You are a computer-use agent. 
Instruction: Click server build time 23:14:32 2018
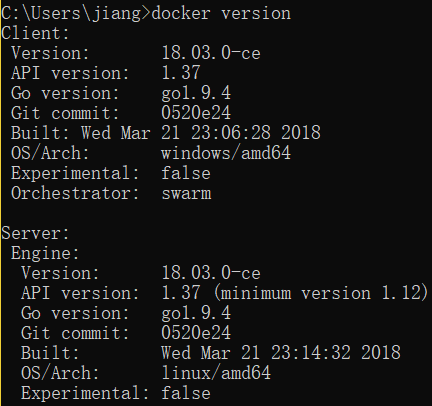click(336, 353)
